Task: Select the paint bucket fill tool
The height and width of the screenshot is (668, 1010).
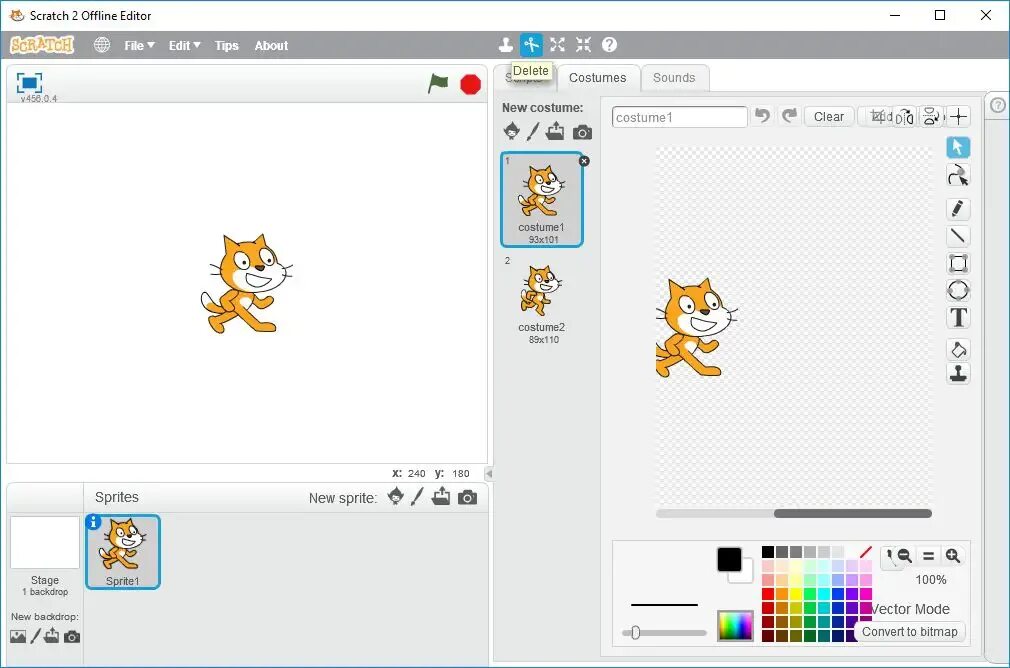Action: tap(958, 350)
